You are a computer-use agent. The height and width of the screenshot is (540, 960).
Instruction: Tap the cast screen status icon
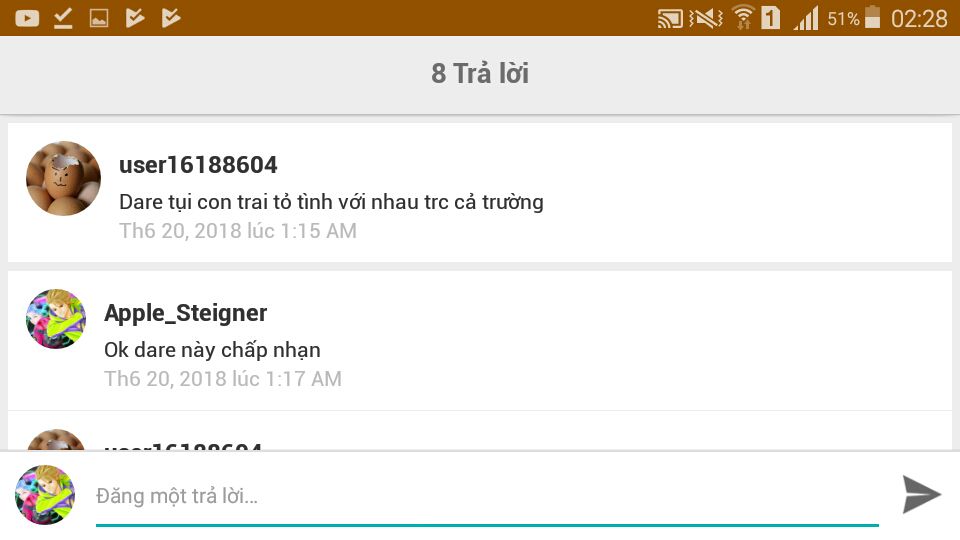click(670, 18)
